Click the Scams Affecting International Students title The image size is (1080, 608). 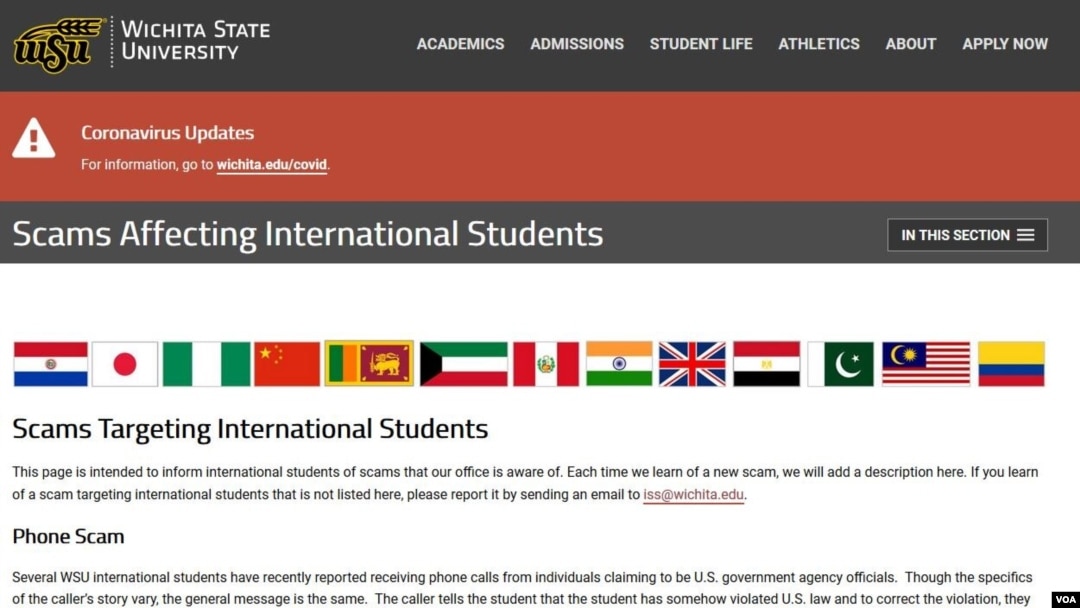click(307, 234)
